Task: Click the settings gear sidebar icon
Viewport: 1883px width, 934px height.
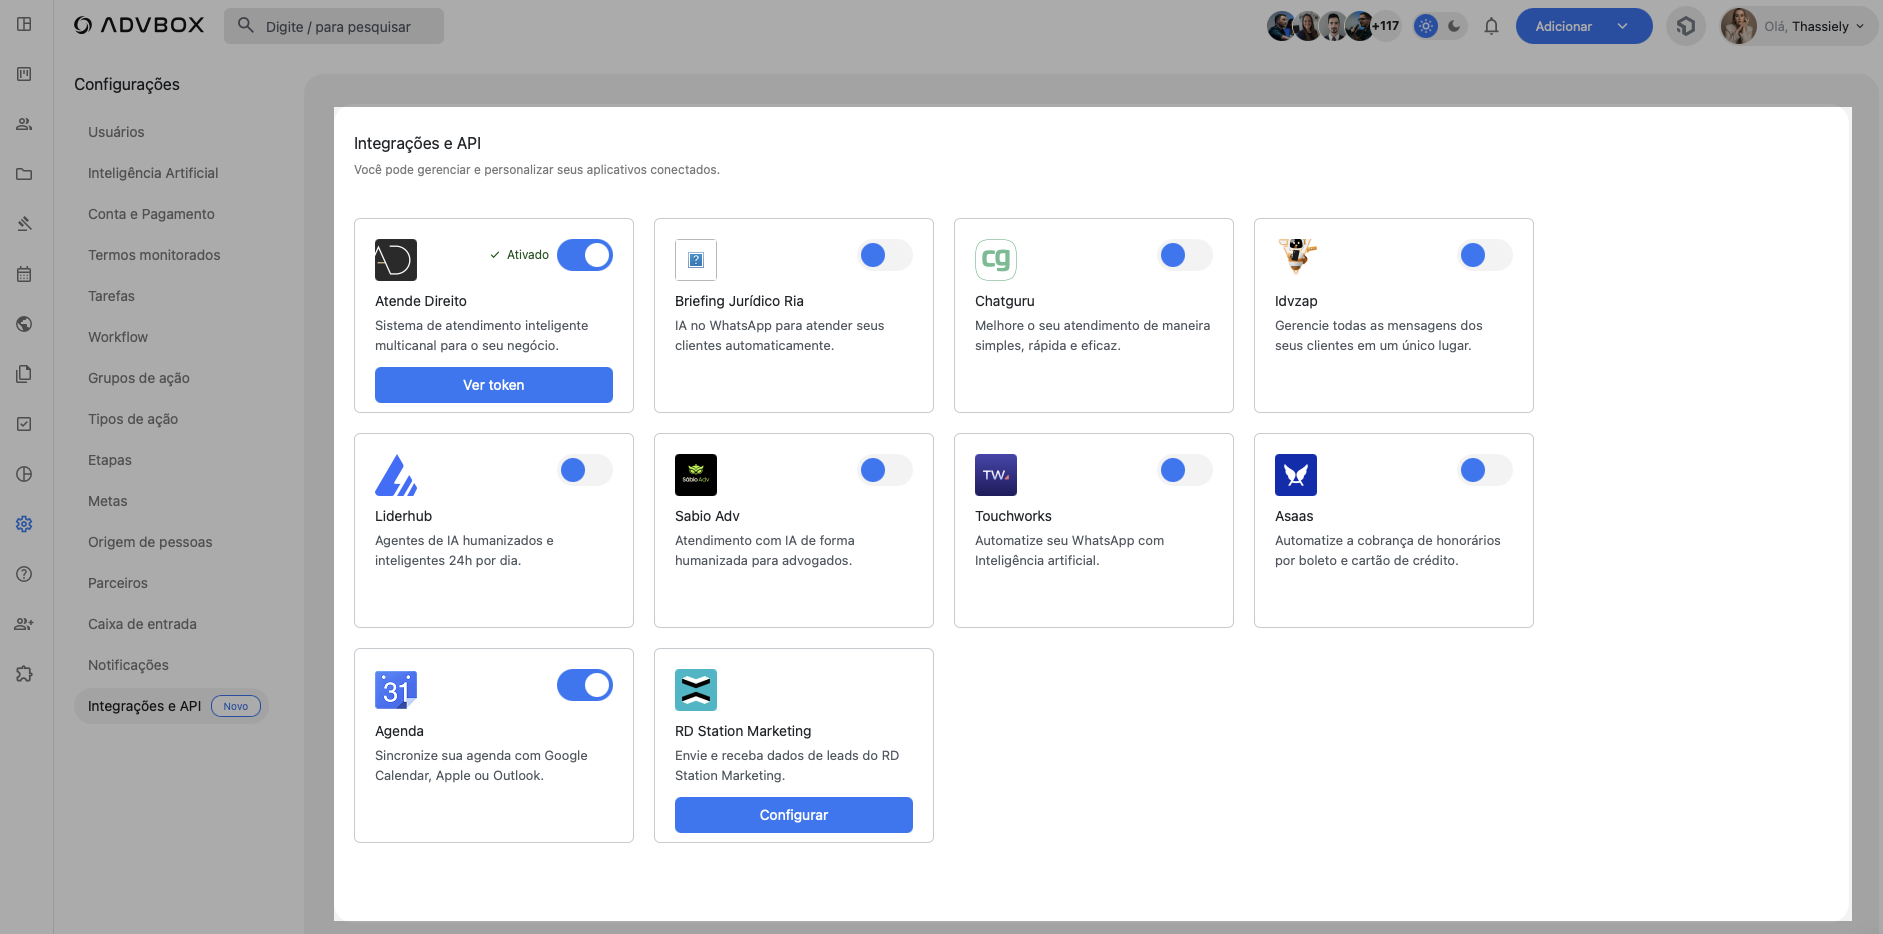Action: pyautogui.click(x=24, y=524)
